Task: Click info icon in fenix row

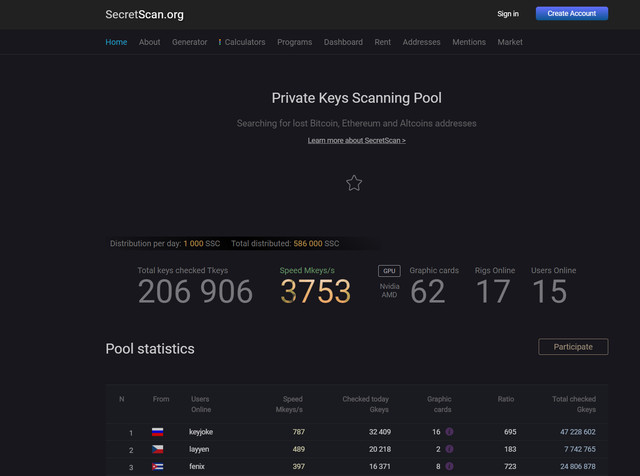Action: 449,466
